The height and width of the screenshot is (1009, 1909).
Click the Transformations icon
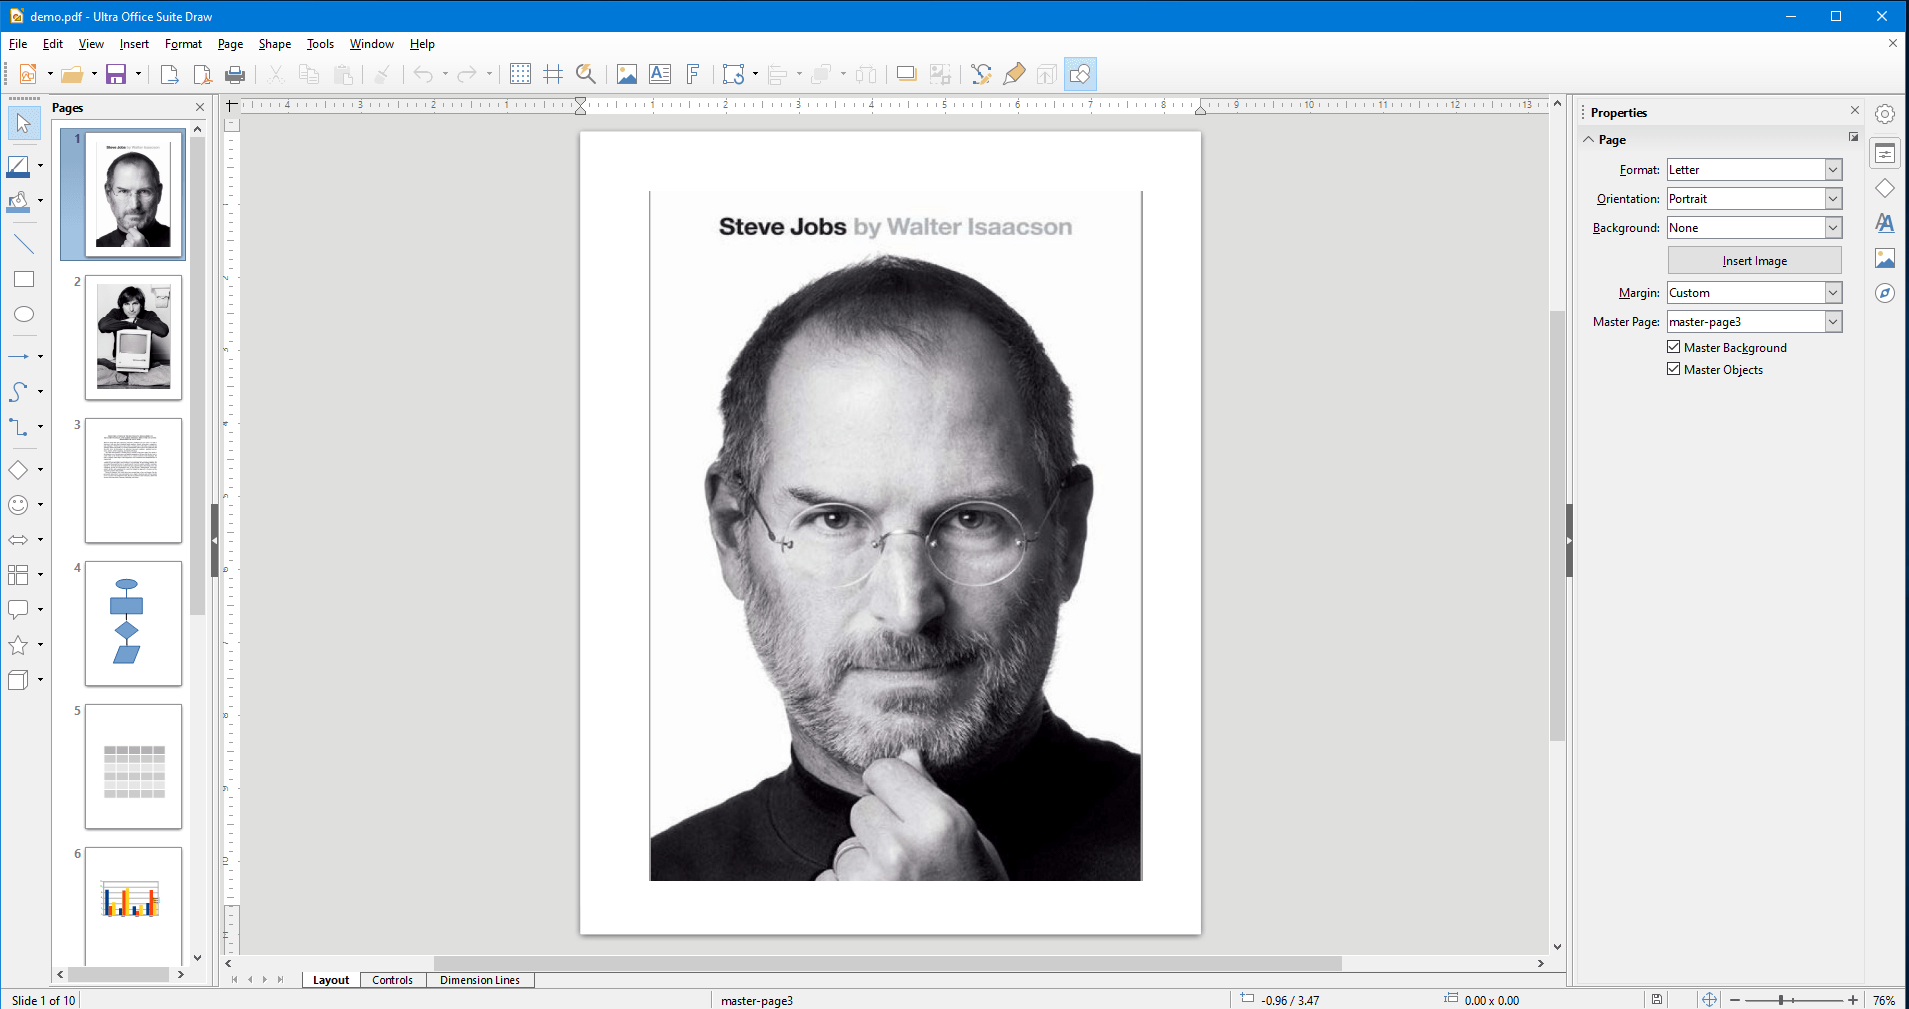[734, 74]
